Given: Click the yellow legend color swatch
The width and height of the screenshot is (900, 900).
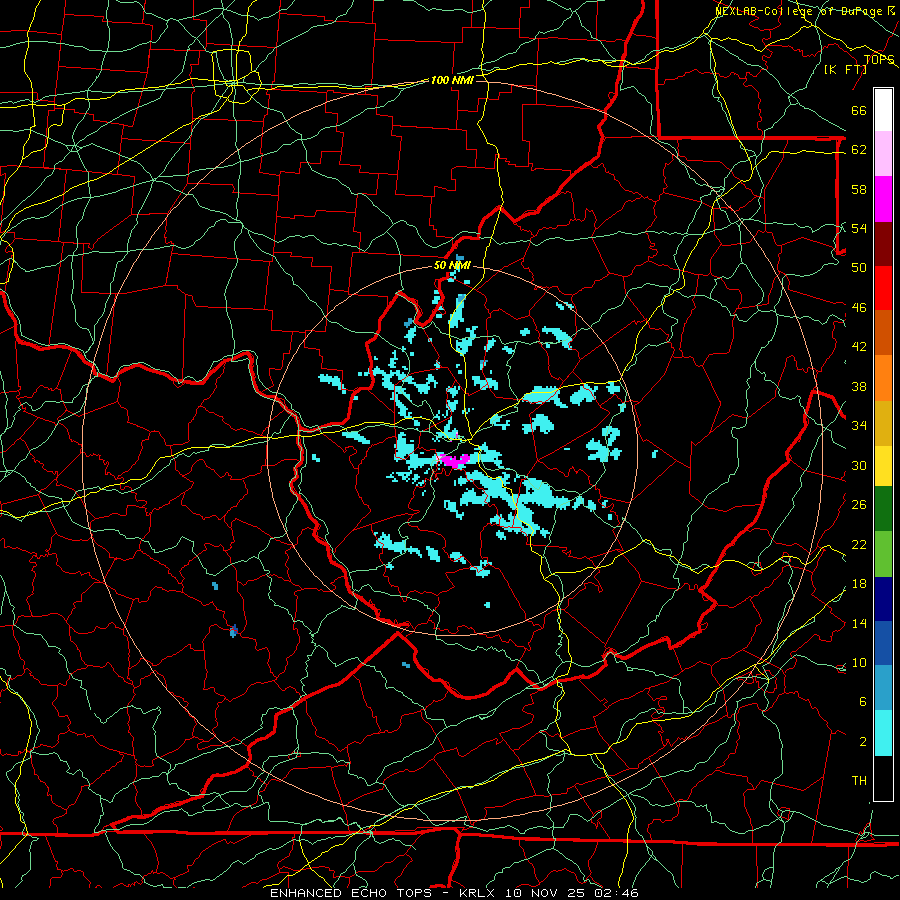Looking at the screenshot, I should pyautogui.click(x=883, y=467).
